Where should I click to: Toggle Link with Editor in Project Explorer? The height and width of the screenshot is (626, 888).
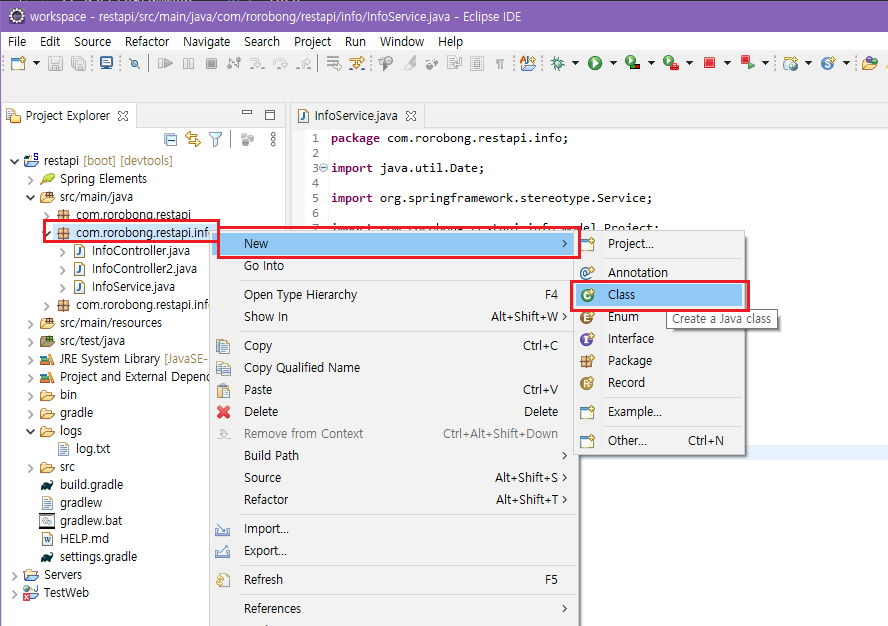point(193,139)
